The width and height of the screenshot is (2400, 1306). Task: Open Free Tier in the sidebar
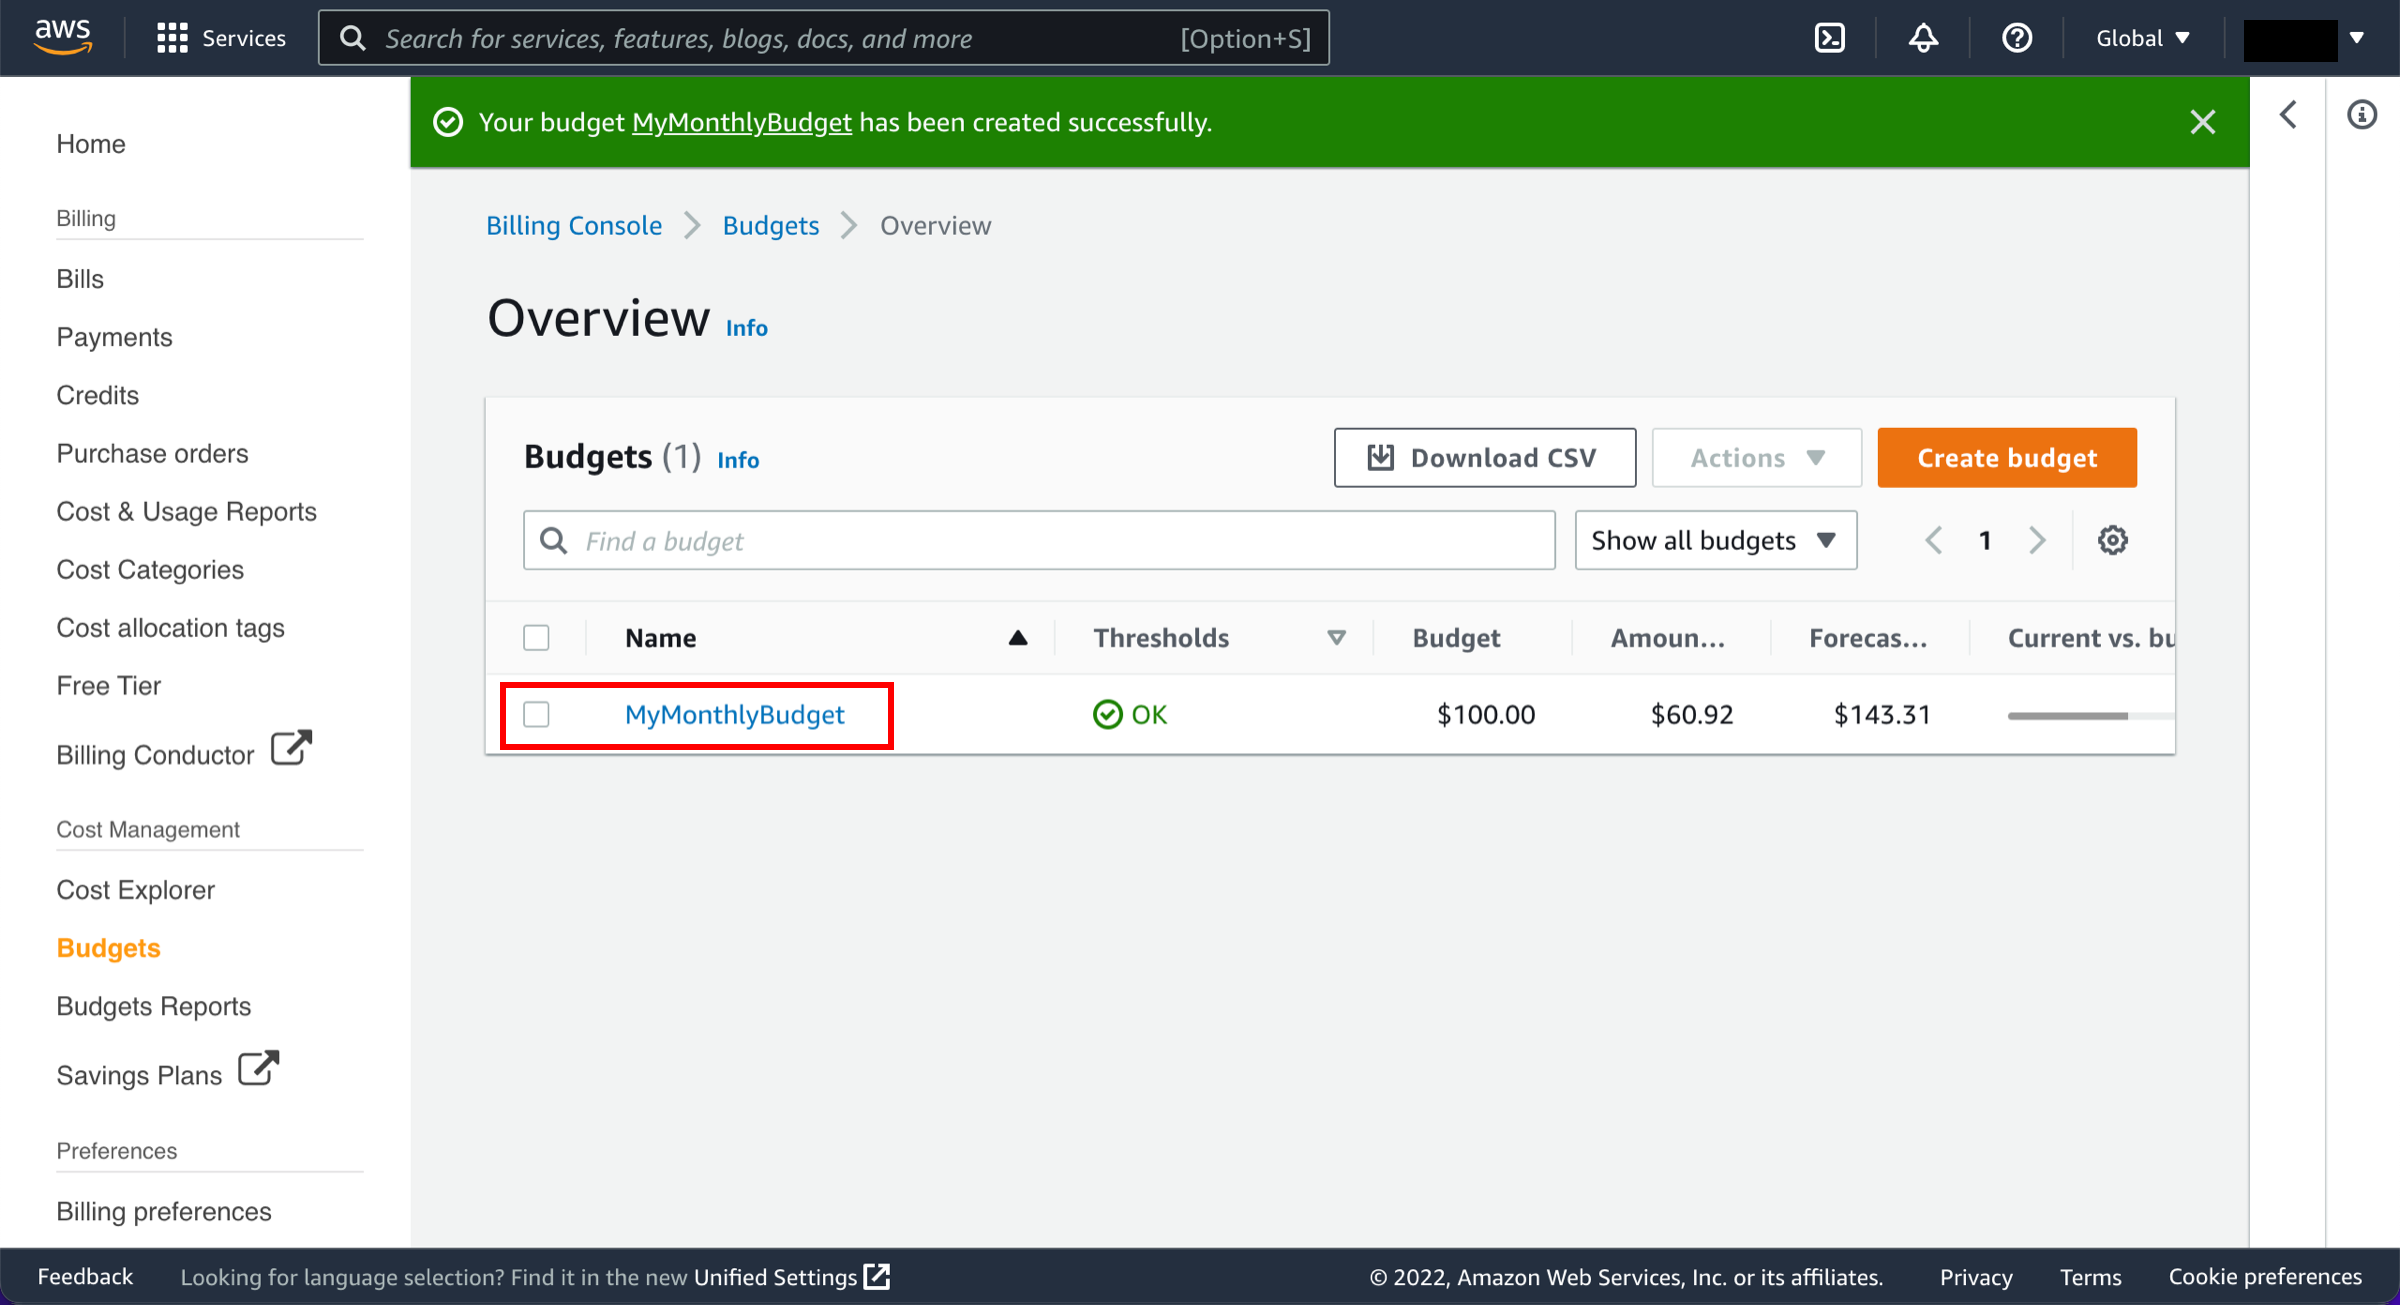pos(108,686)
